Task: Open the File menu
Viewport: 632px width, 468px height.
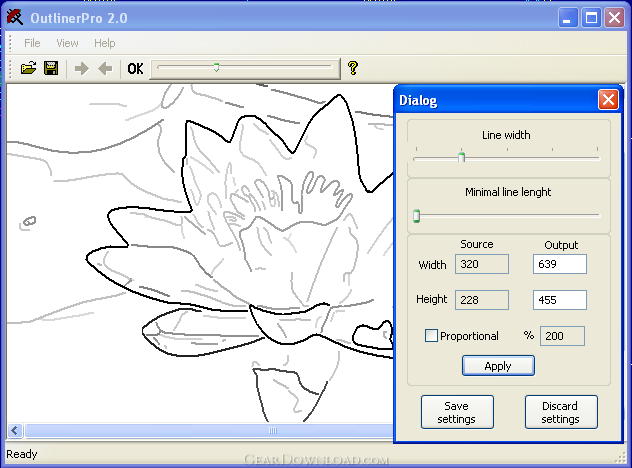Action: coord(32,43)
